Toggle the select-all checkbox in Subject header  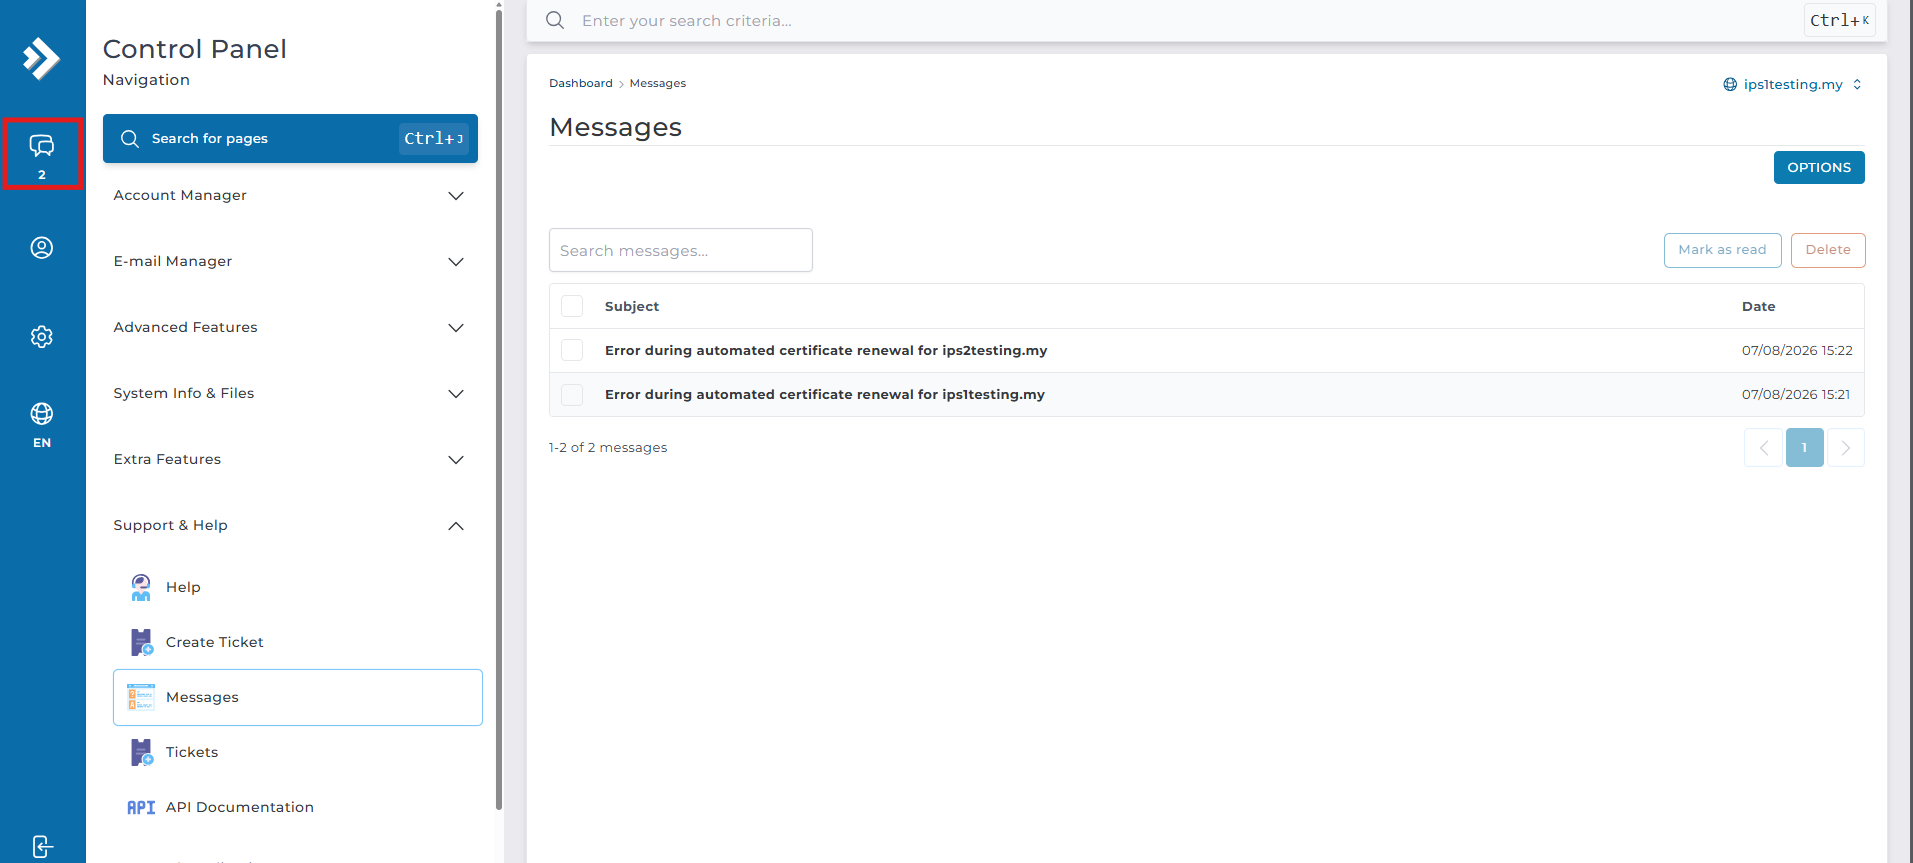pos(572,306)
